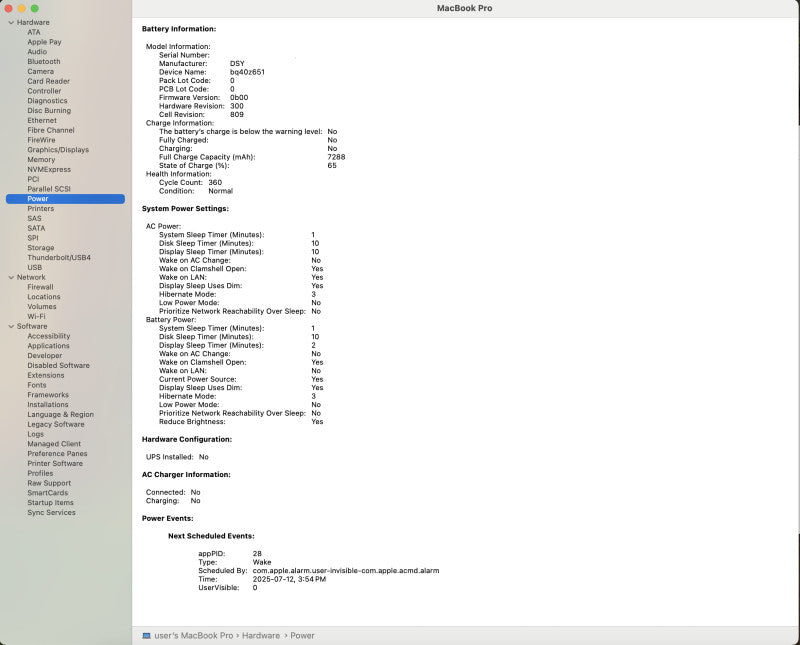
Task: Select Audio in the sidebar
Action: (x=37, y=52)
